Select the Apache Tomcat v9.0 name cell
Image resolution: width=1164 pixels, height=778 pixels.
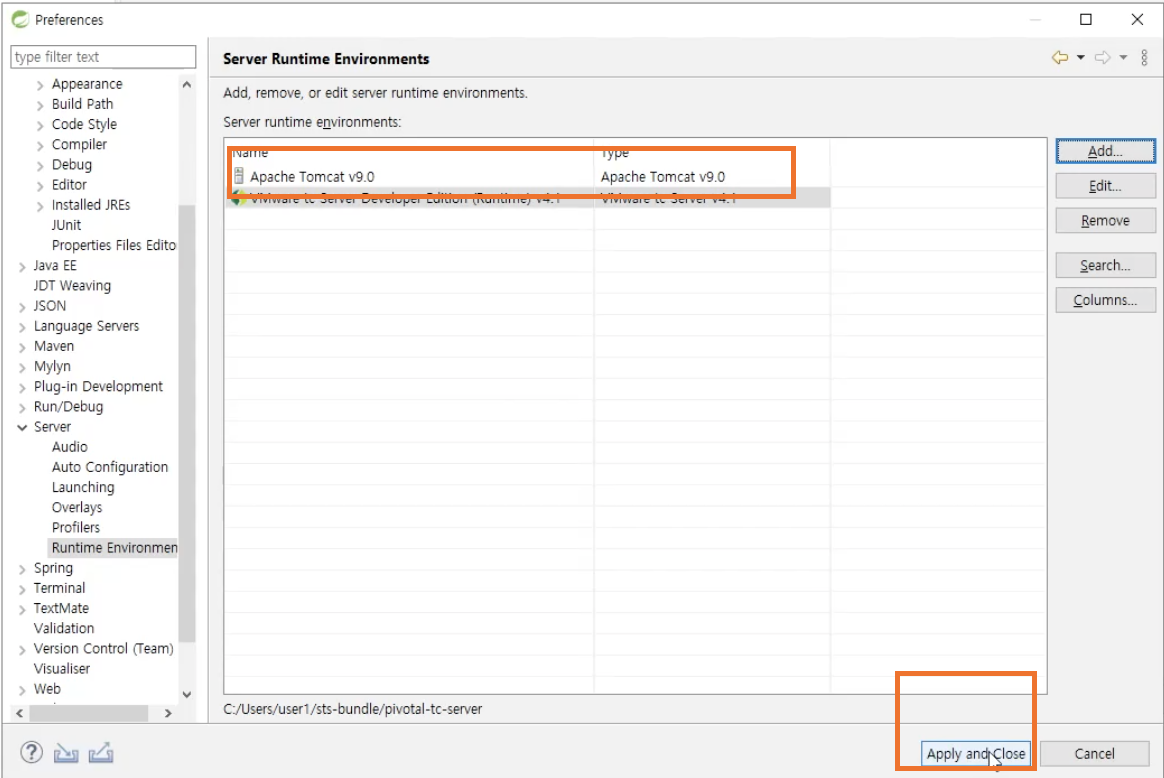tap(312, 177)
